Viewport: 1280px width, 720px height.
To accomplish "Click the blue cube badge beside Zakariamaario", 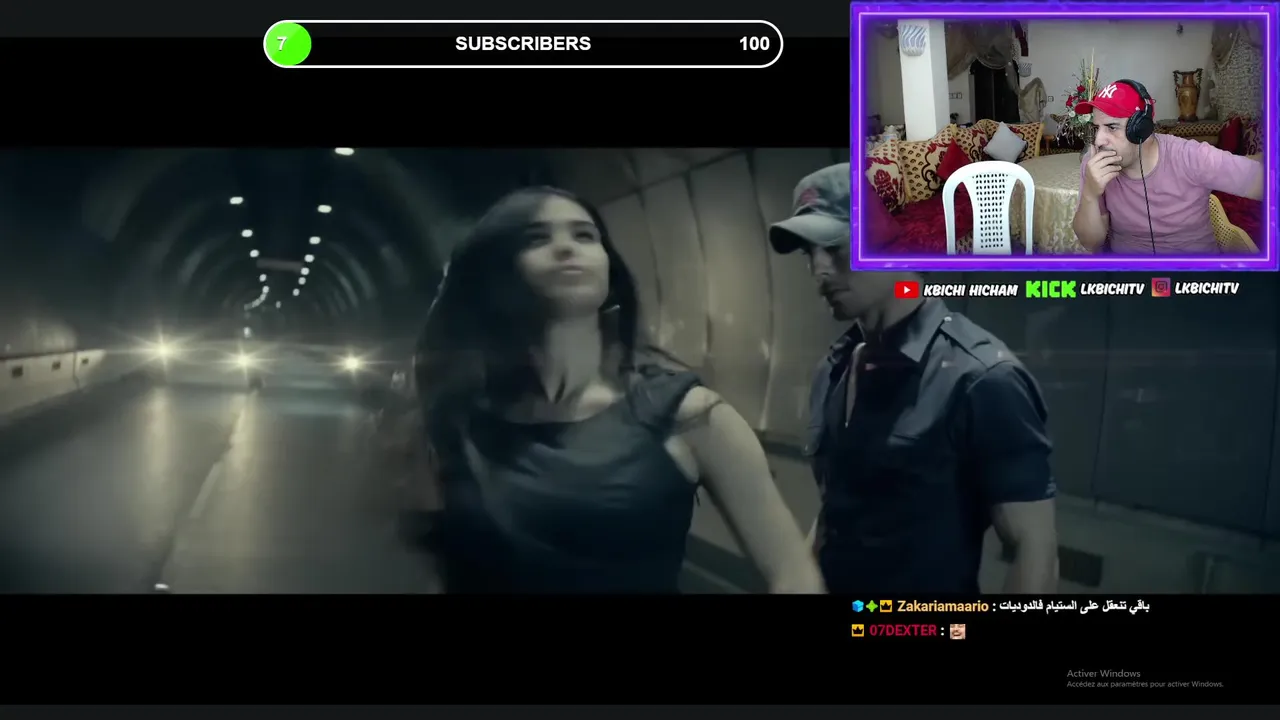I will coord(857,606).
